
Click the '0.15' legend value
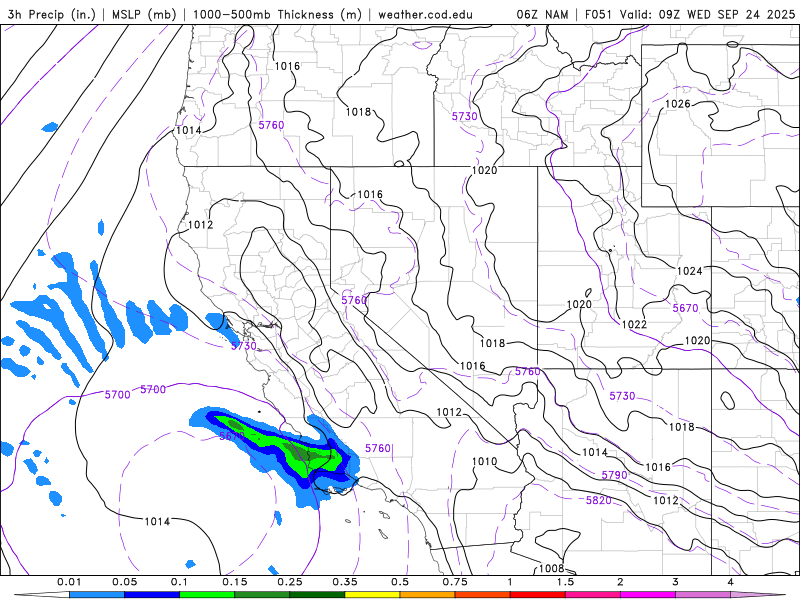[x=235, y=582]
